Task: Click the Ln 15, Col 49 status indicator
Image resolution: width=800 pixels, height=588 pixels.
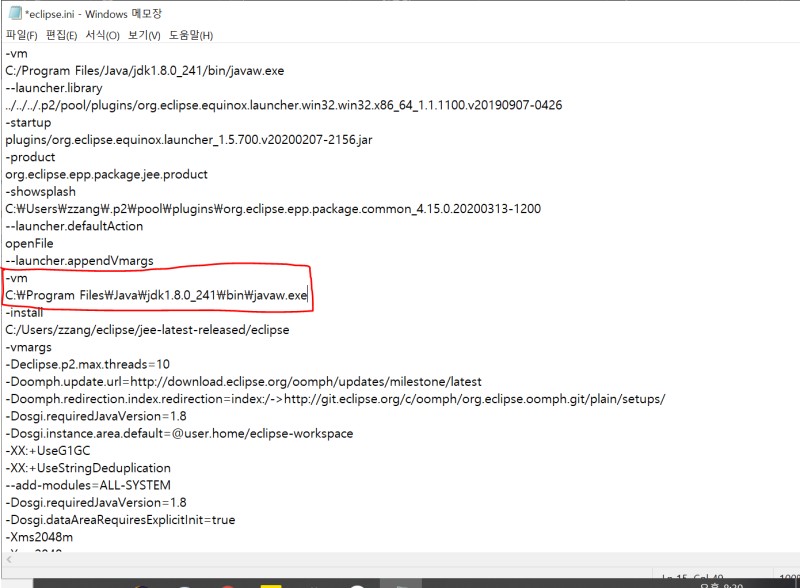Action: [690, 574]
